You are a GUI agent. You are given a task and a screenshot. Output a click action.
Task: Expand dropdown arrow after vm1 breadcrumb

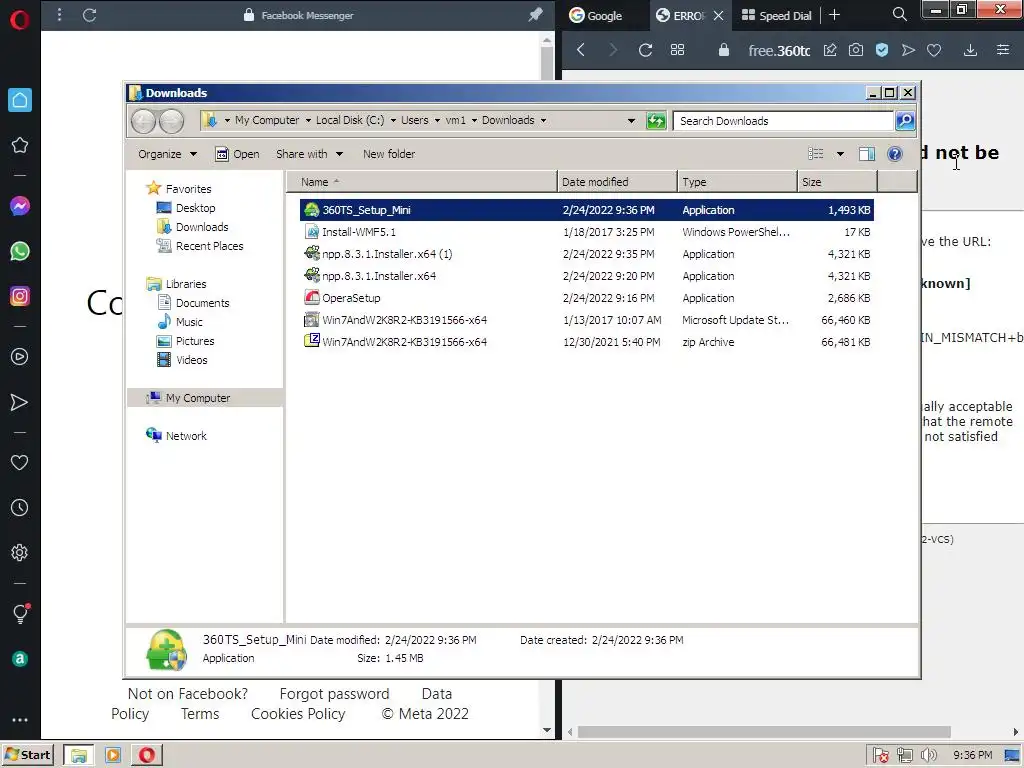475,121
